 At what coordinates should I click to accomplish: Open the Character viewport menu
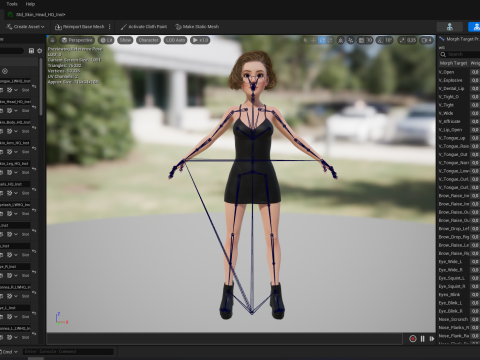point(148,40)
